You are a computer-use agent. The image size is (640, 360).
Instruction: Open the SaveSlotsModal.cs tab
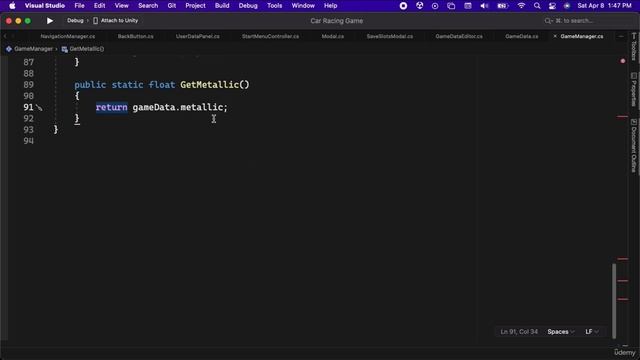click(x=389, y=36)
